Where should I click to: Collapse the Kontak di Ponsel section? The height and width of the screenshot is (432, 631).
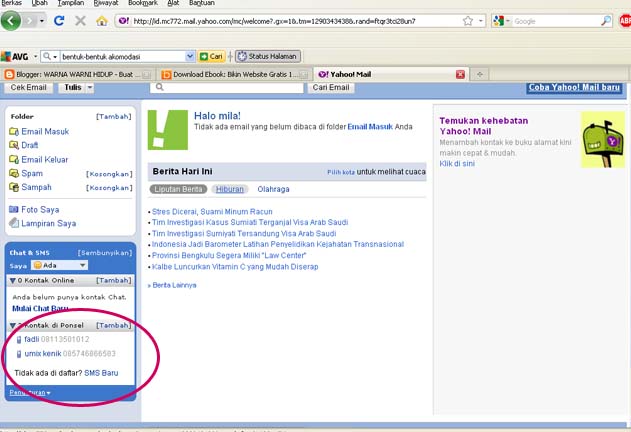(13, 325)
